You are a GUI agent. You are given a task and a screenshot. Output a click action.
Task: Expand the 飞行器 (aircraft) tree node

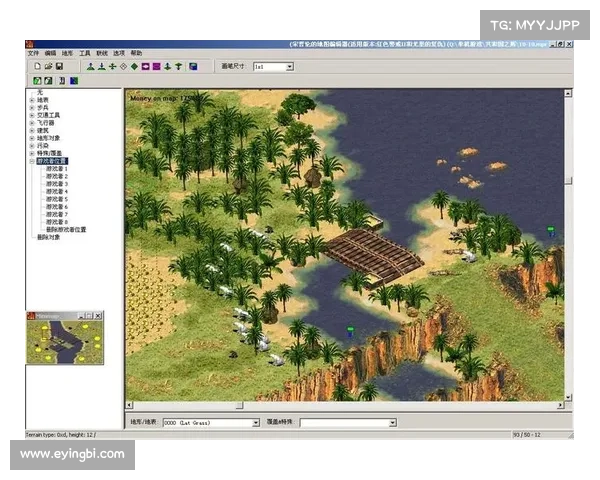coord(32,123)
